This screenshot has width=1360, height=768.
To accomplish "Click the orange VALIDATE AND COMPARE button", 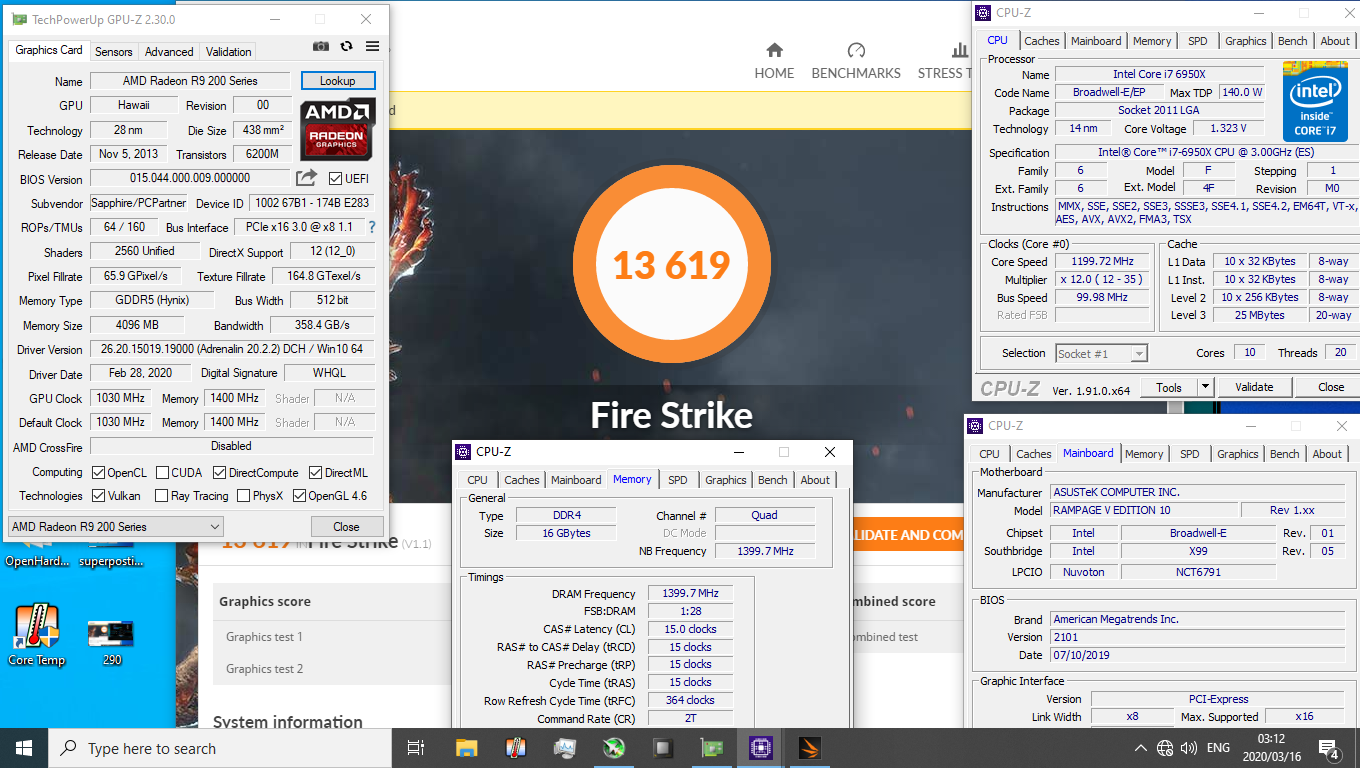I will 907,535.
